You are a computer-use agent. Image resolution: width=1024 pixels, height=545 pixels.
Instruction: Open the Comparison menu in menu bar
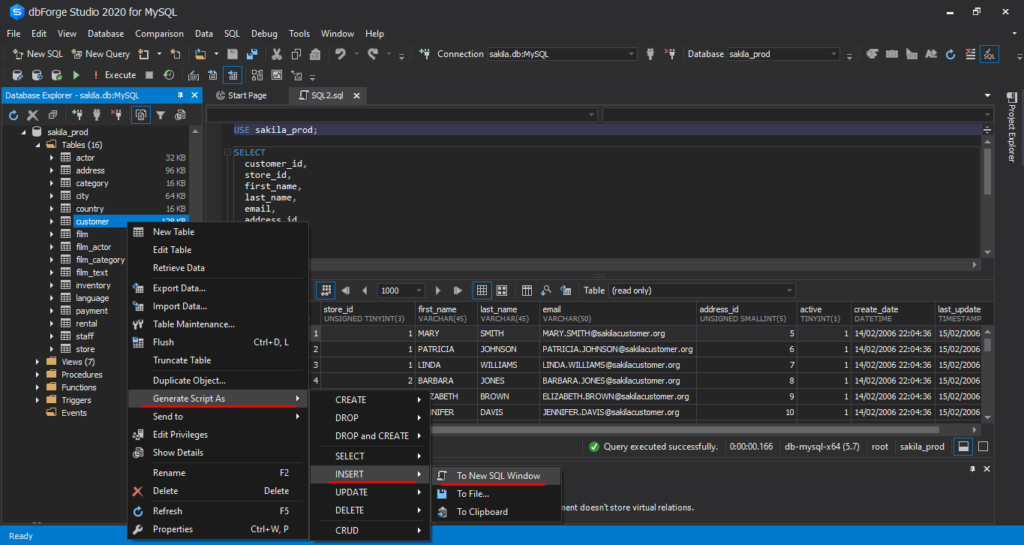click(159, 33)
